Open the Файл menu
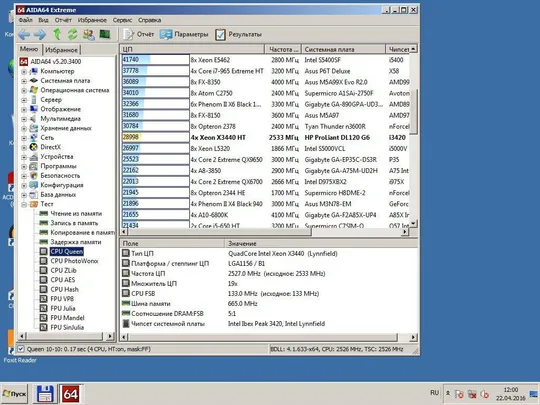 click(x=25, y=20)
